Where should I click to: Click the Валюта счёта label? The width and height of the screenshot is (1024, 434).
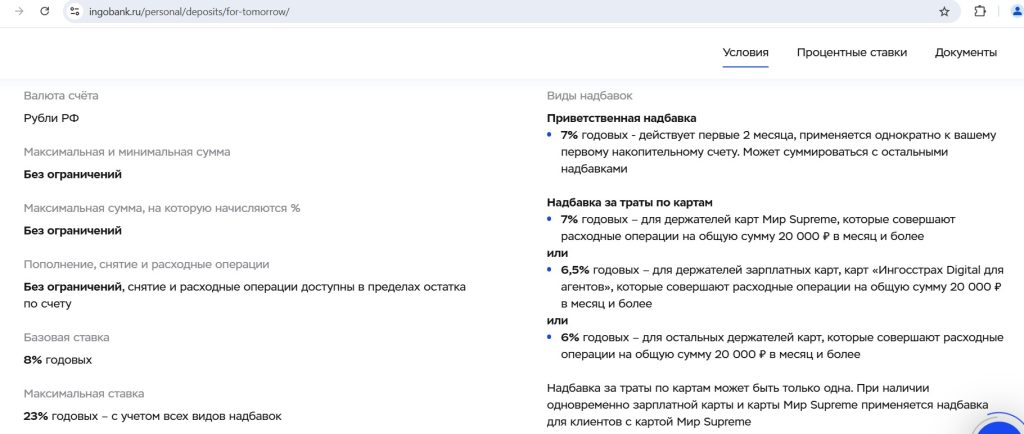(x=61, y=96)
